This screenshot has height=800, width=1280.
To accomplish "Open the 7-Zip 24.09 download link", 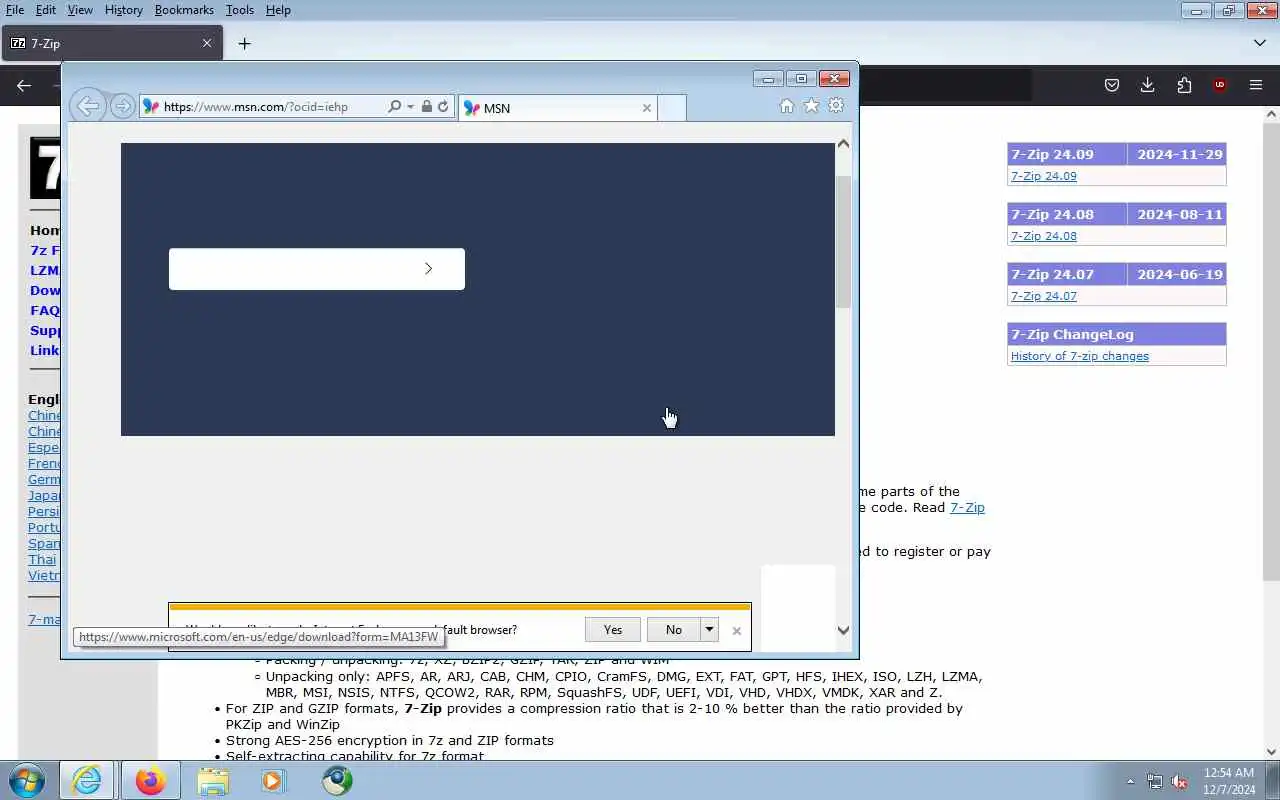I will coord(1043,176).
